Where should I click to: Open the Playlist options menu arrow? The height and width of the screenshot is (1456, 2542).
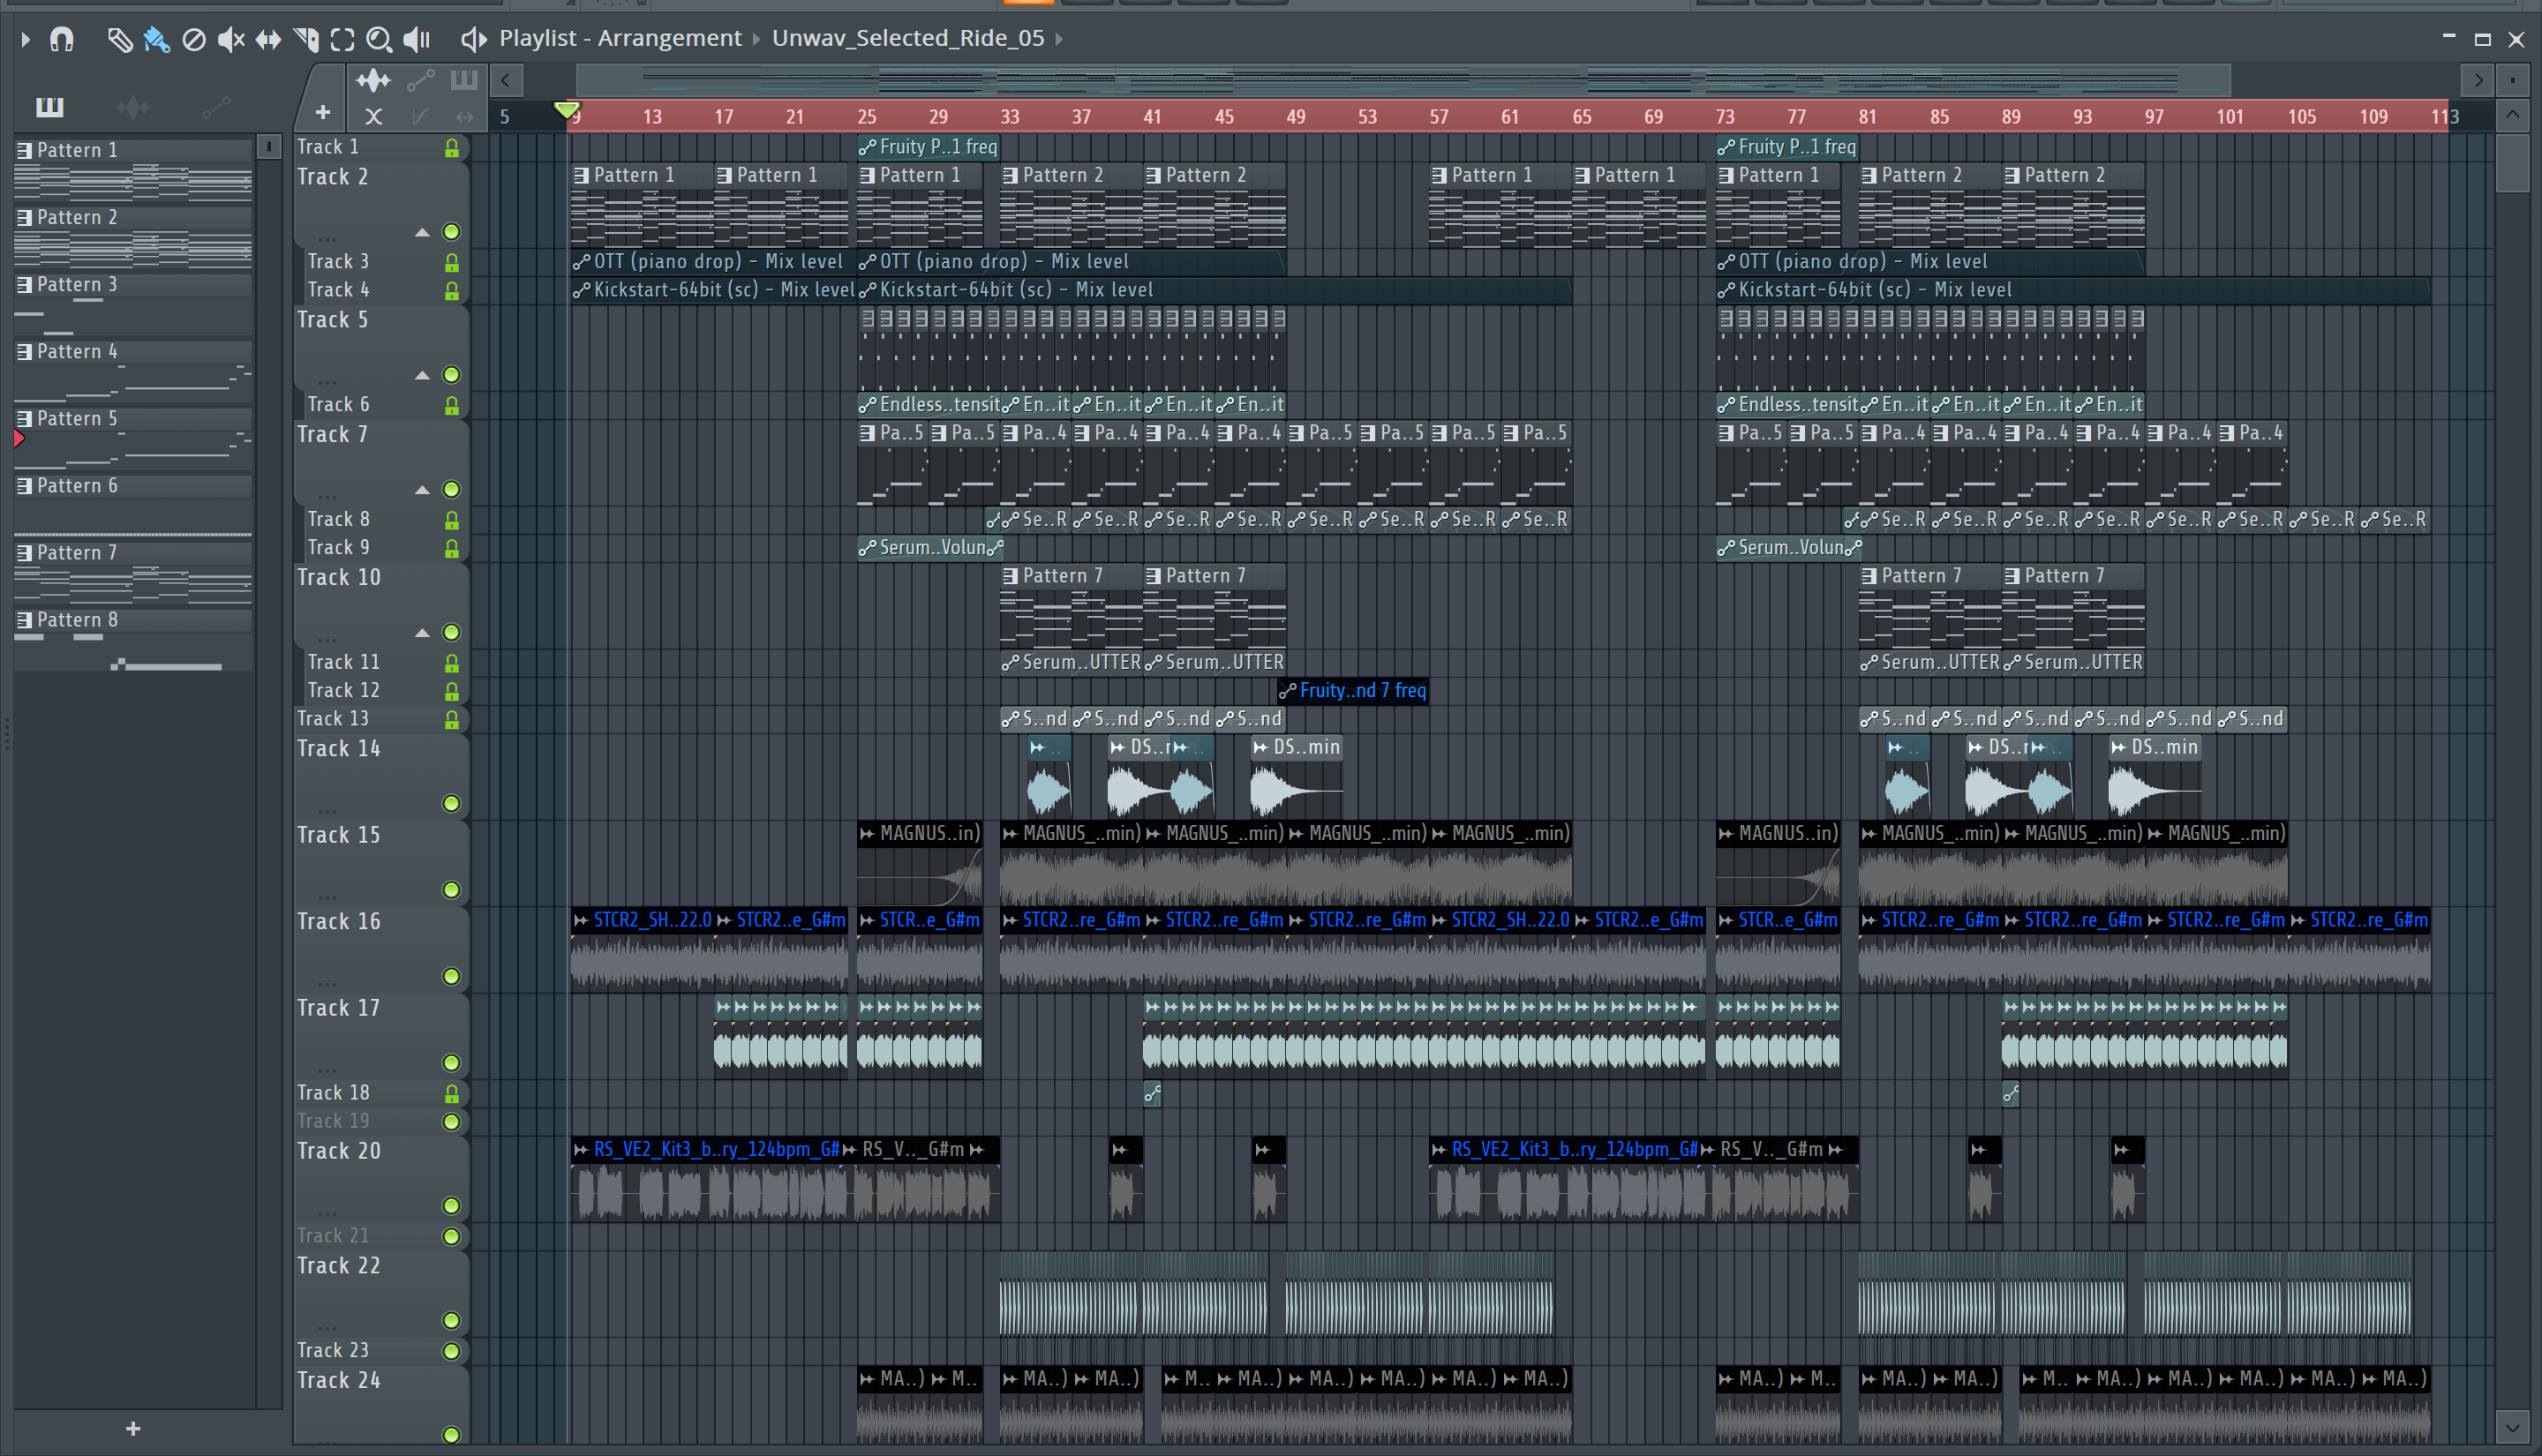[x=25, y=39]
